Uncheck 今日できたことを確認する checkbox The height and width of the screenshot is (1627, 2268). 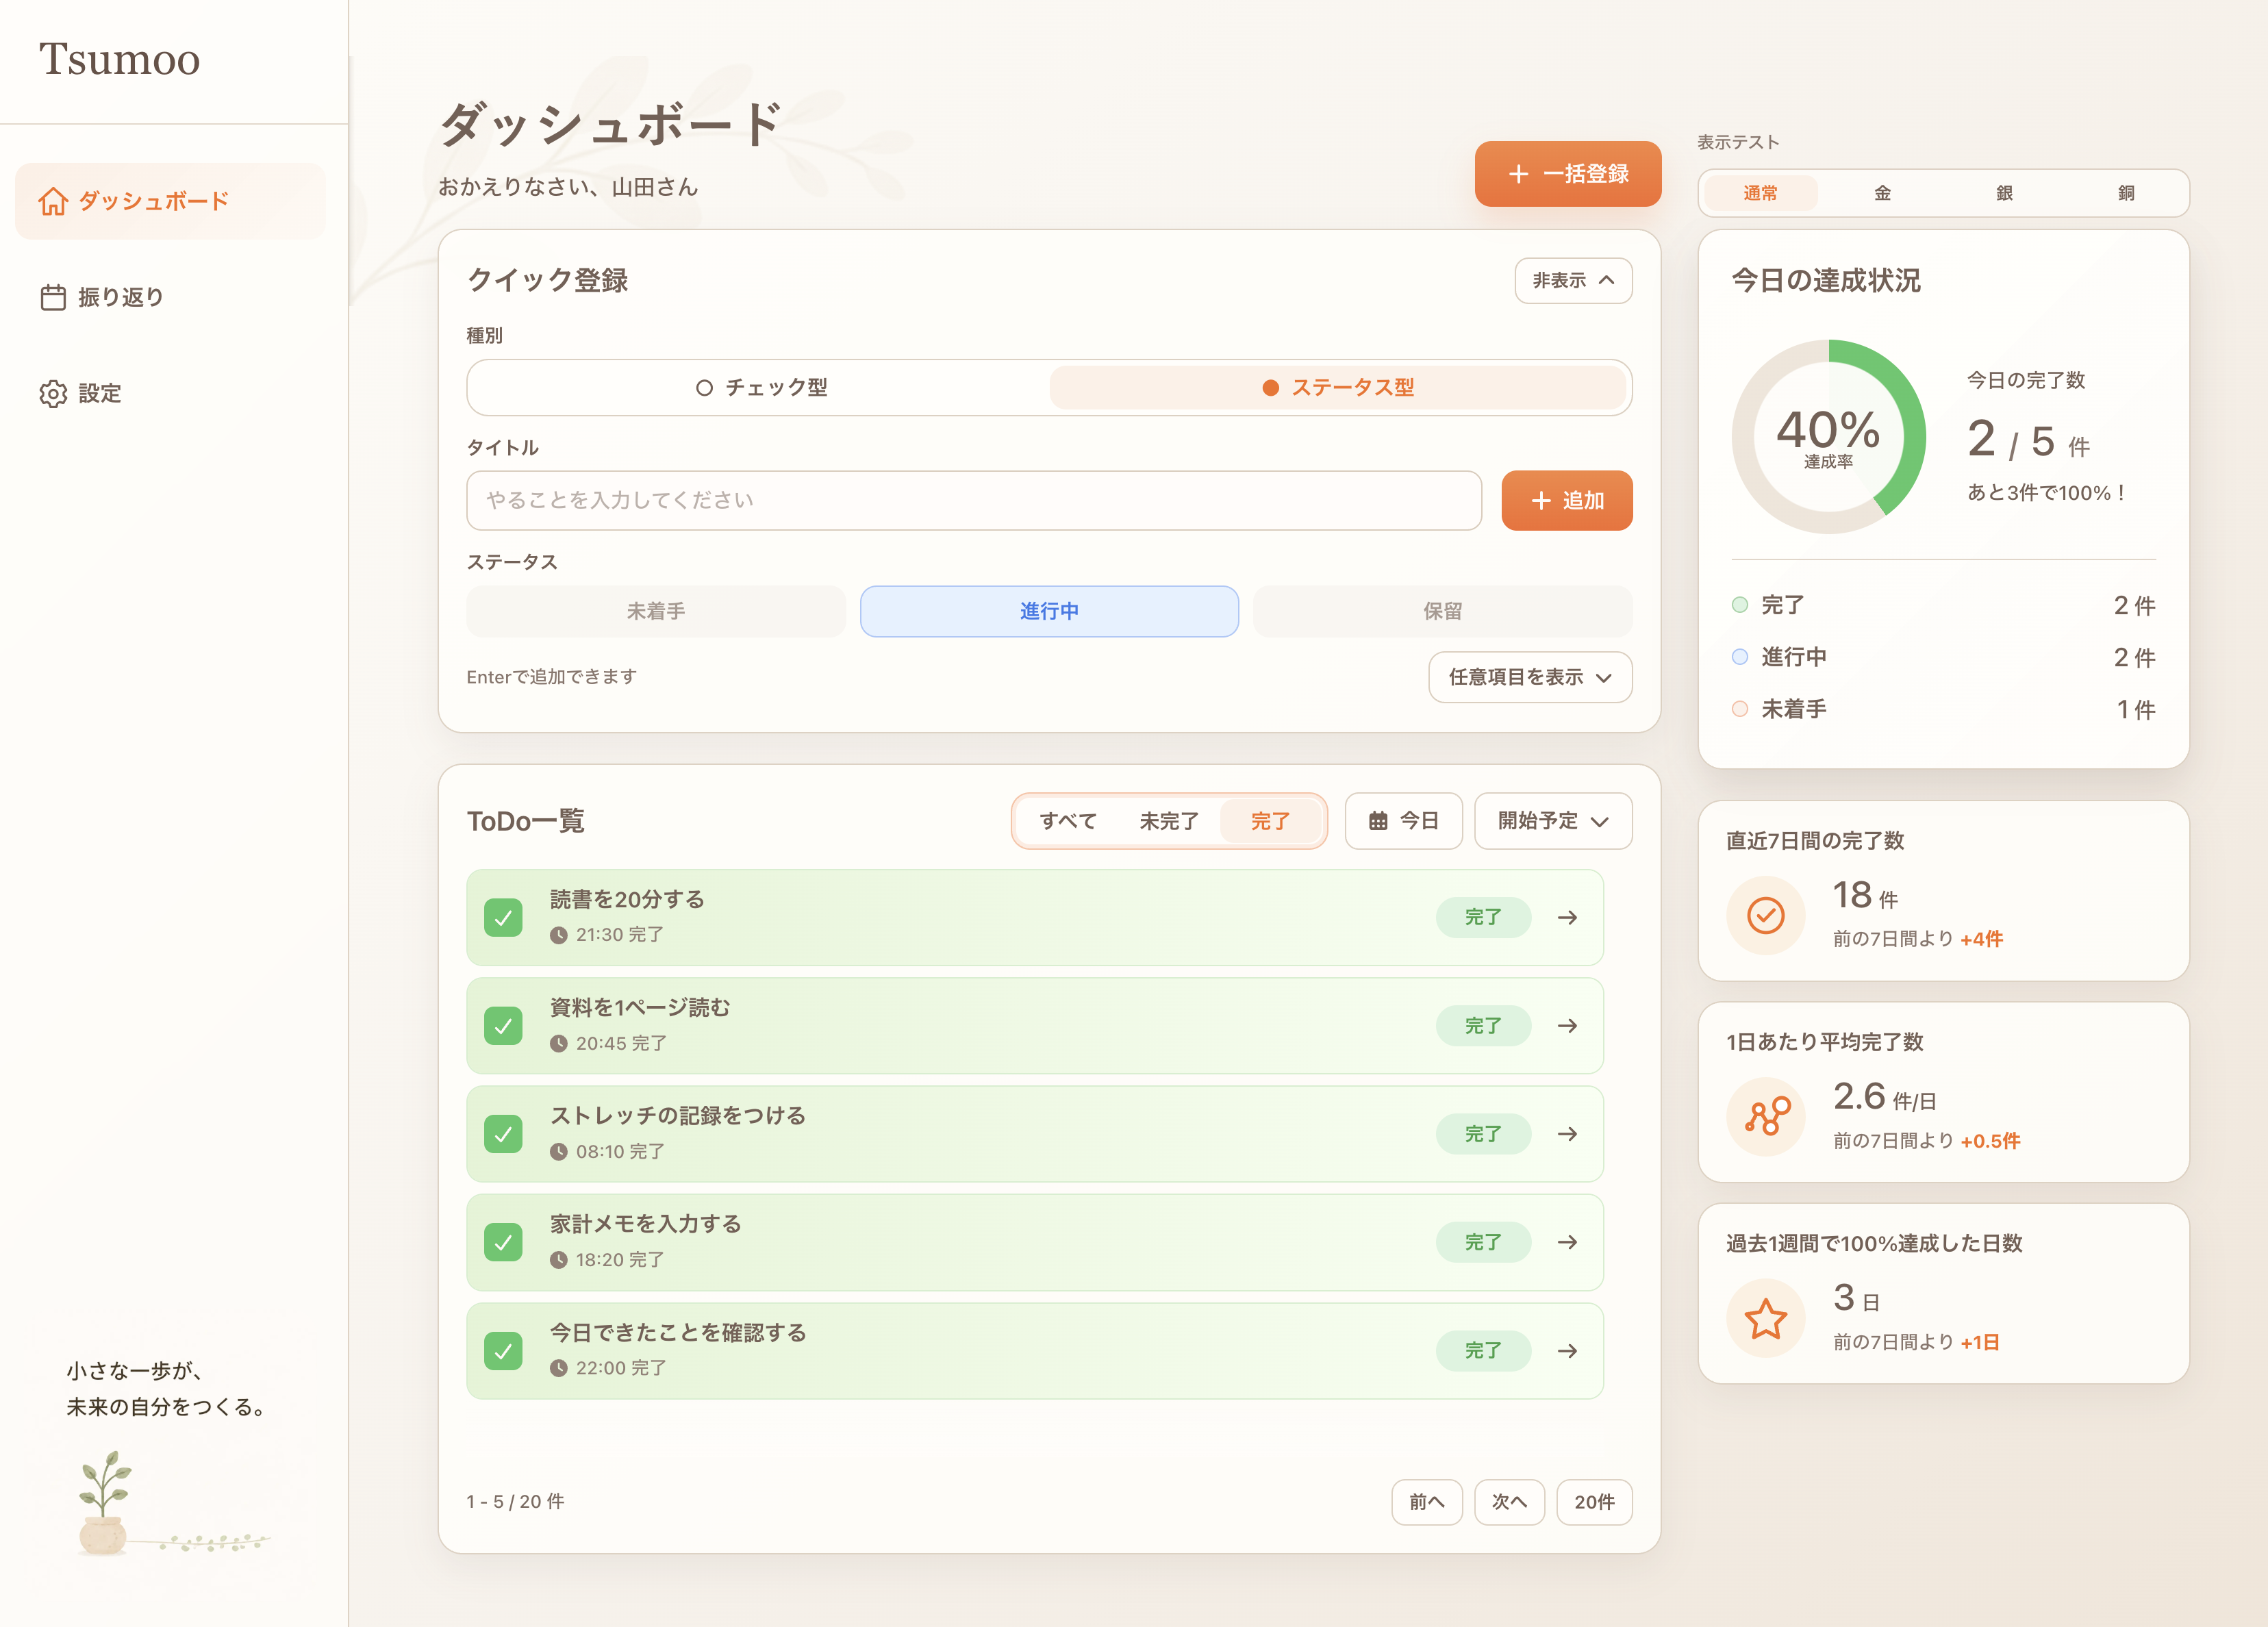pos(503,1351)
